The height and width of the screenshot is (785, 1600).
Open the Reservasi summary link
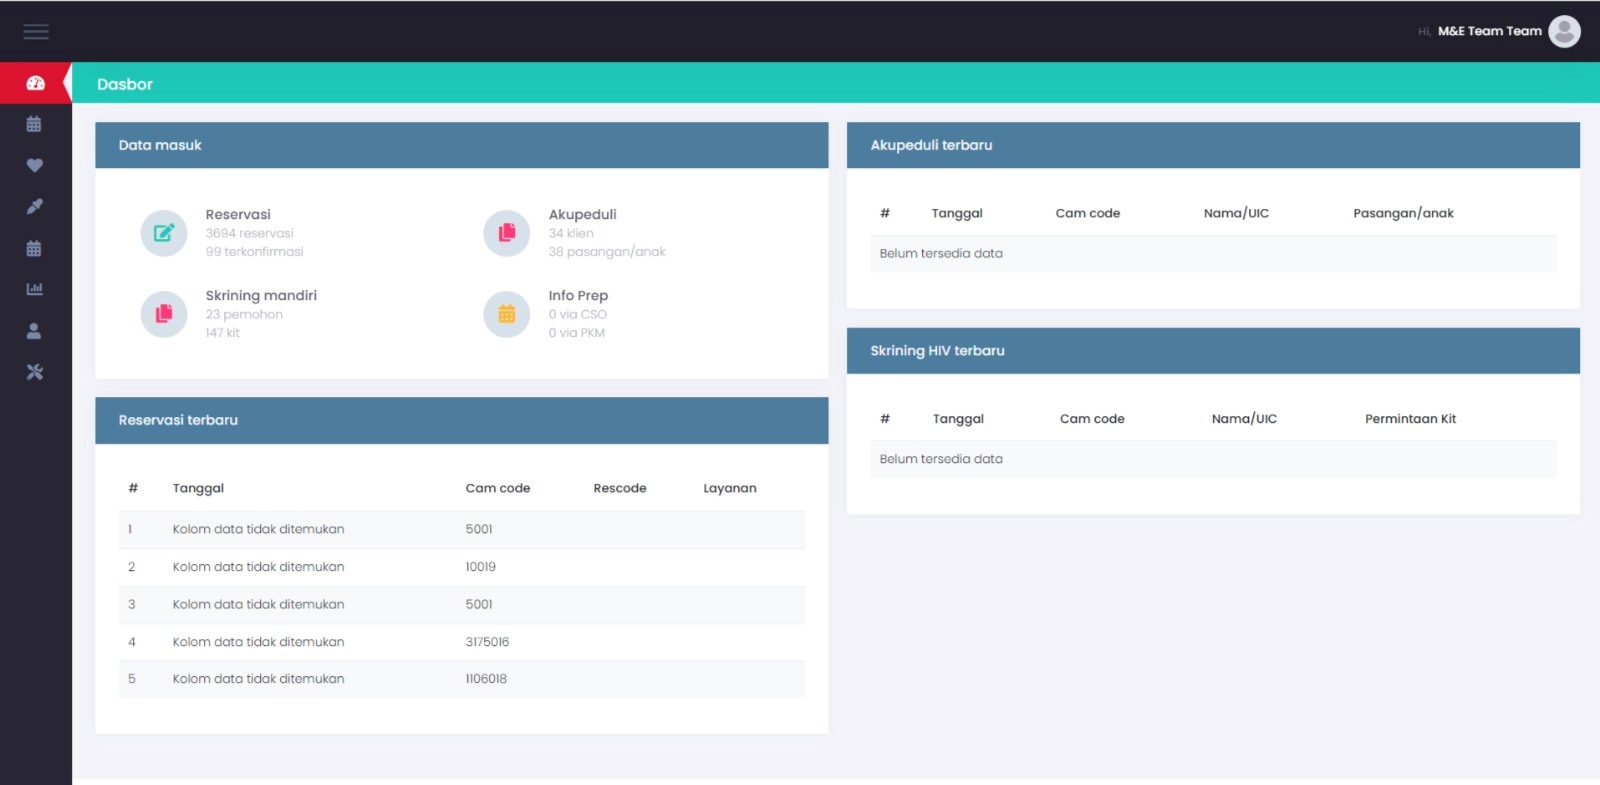coord(238,215)
